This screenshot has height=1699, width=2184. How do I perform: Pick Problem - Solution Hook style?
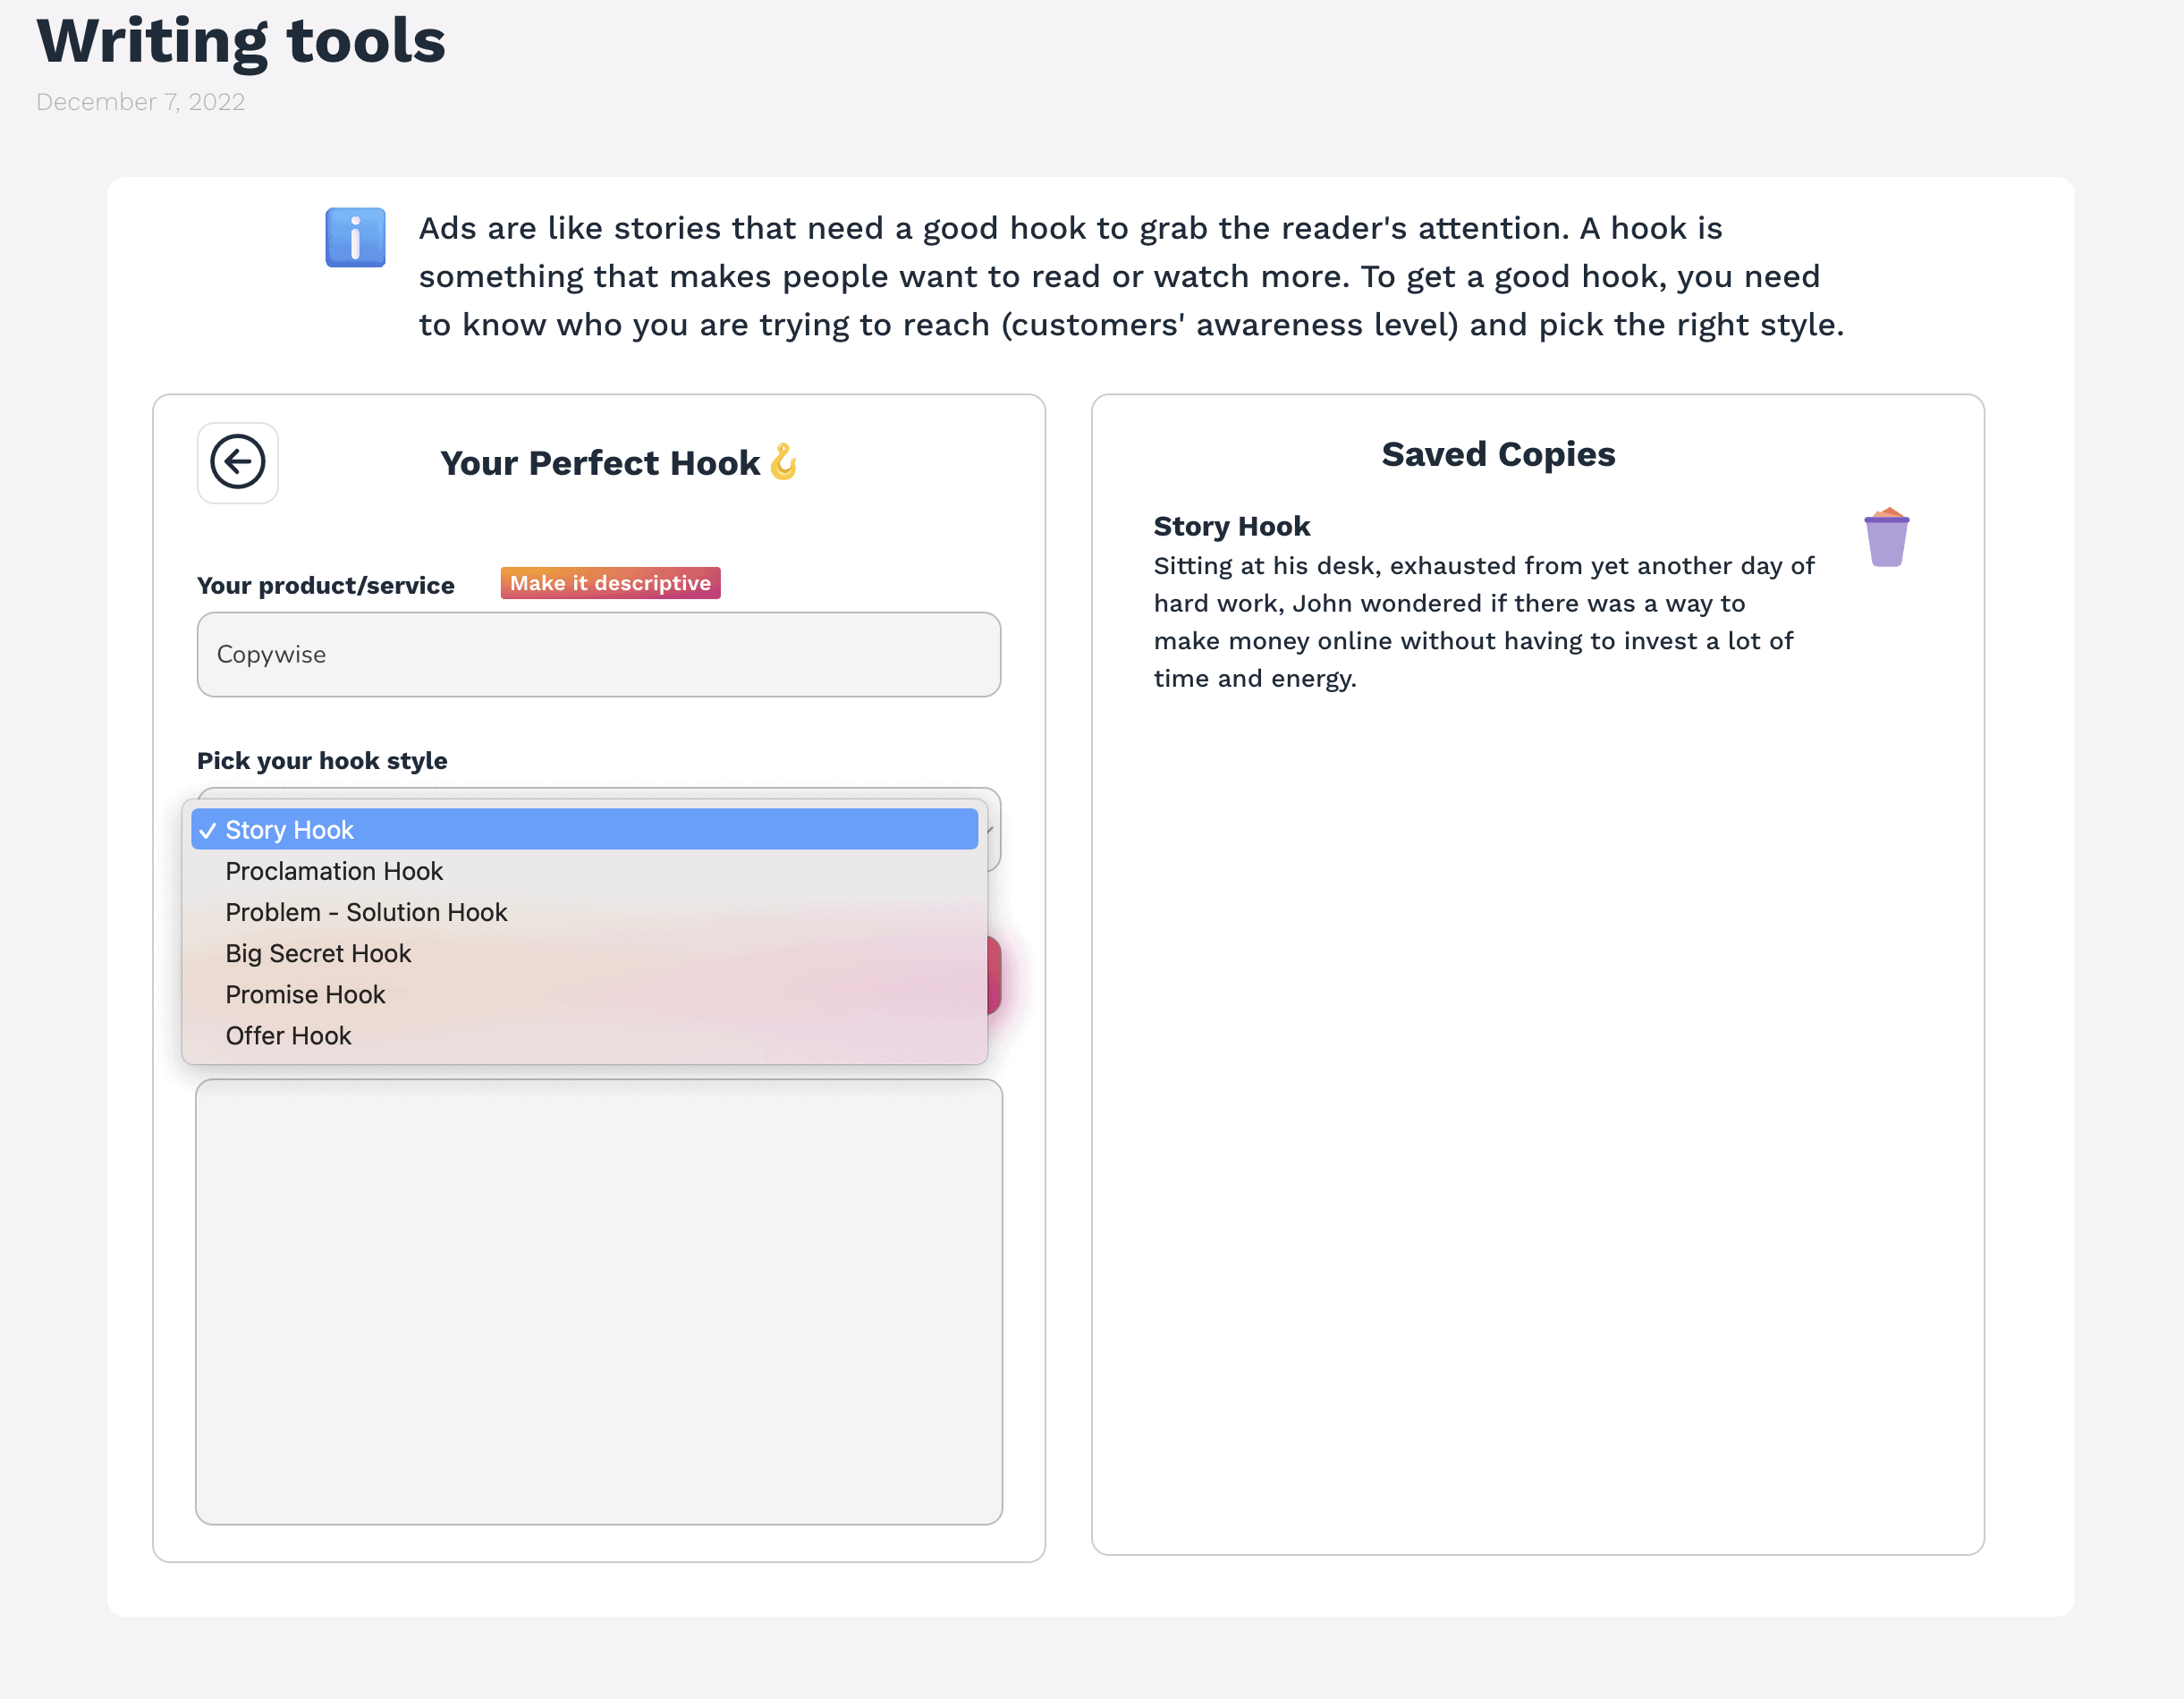(x=584, y=912)
